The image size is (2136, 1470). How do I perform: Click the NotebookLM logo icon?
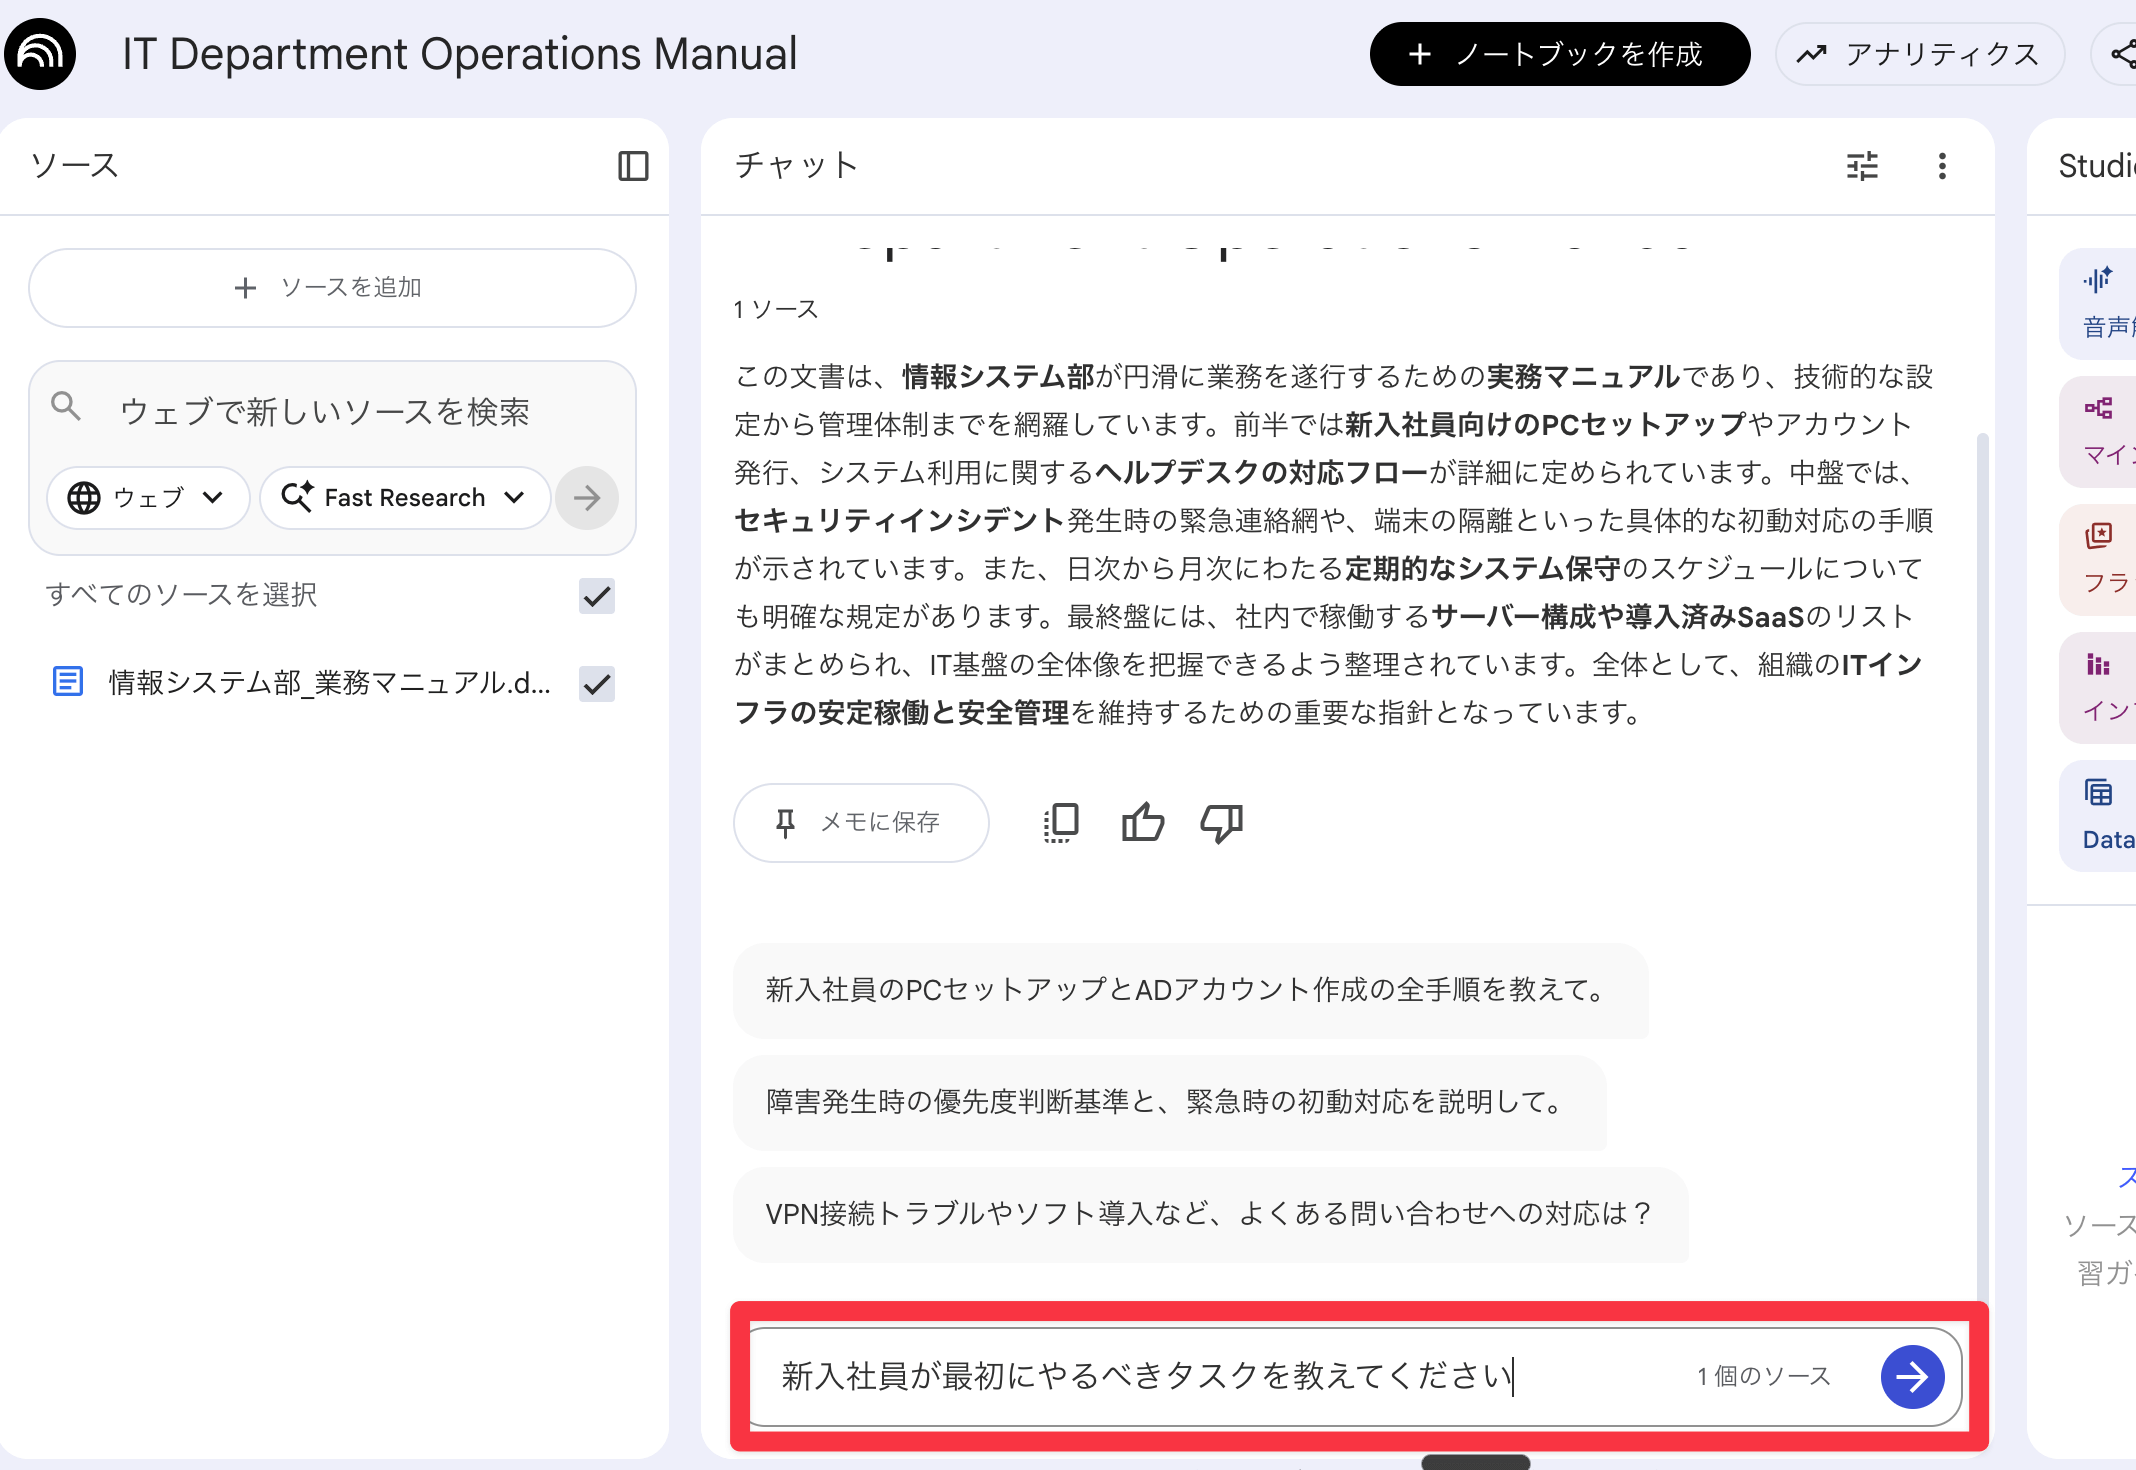[40, 54]
